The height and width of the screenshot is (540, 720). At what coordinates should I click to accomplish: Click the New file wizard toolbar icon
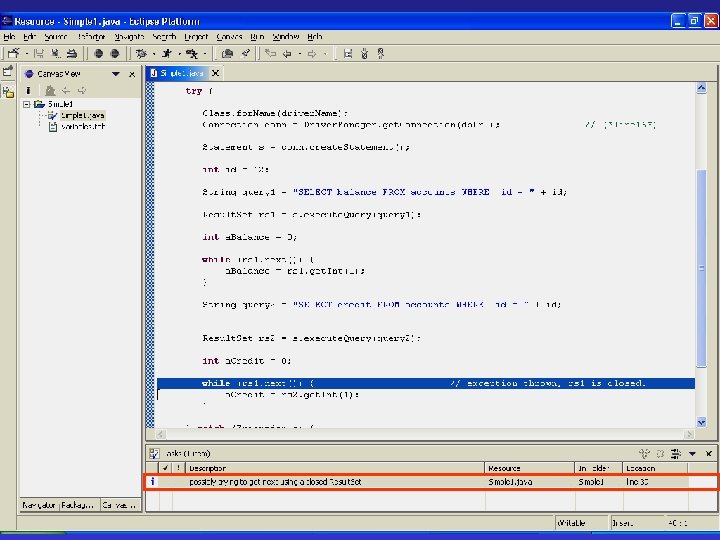[13, 53]
